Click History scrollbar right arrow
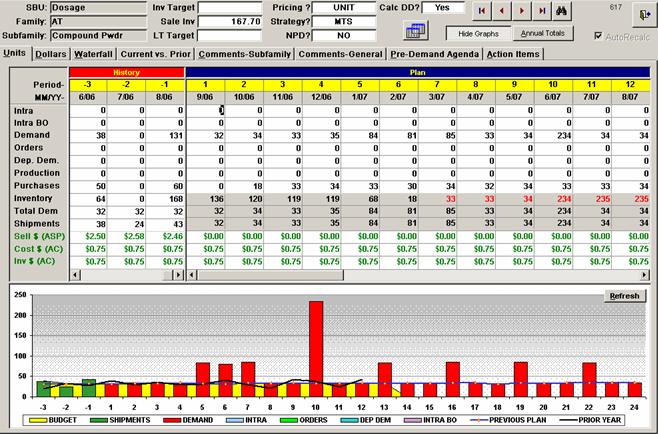658x434 pixels. [179, 275]
